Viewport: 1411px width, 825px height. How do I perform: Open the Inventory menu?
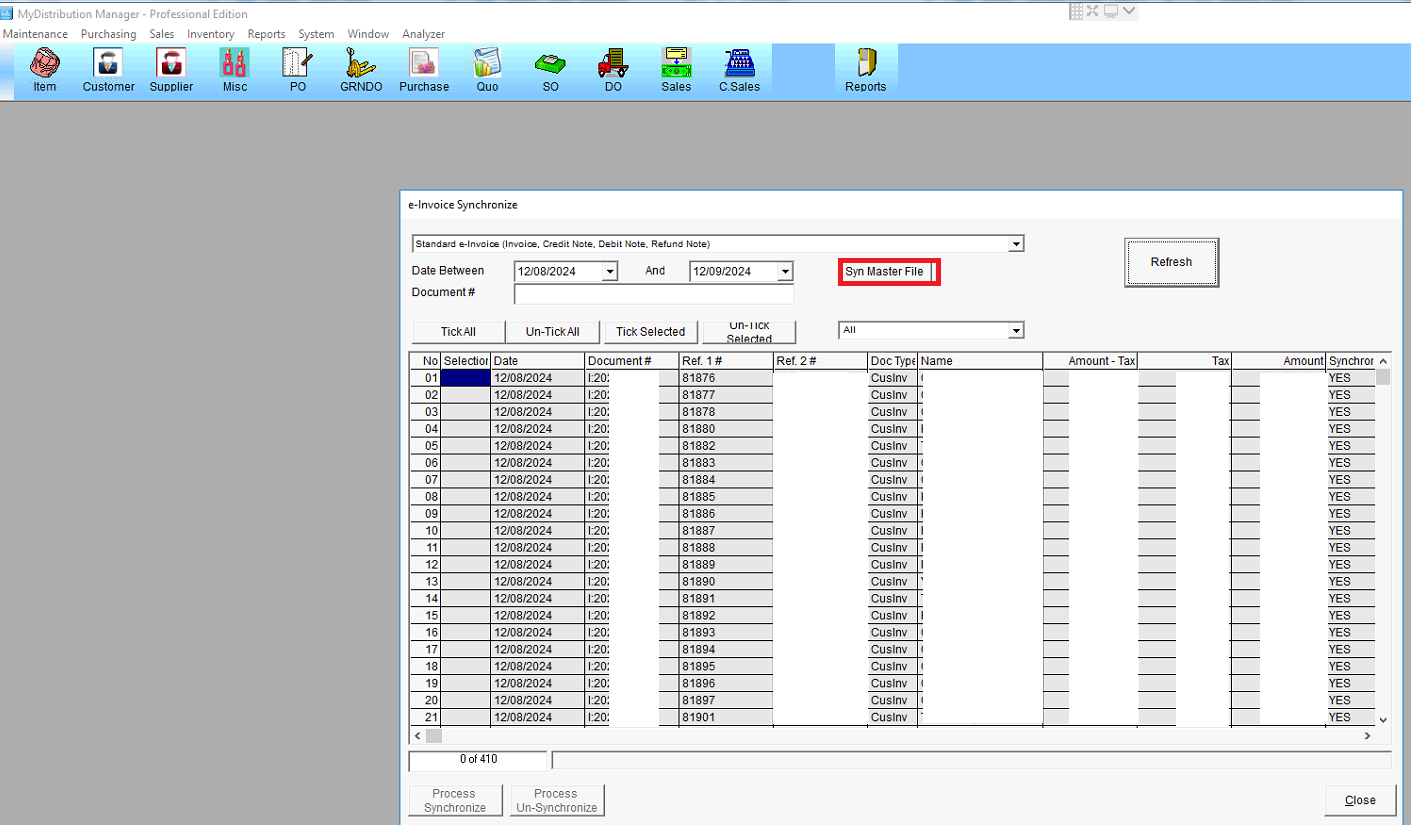[210, 34]
